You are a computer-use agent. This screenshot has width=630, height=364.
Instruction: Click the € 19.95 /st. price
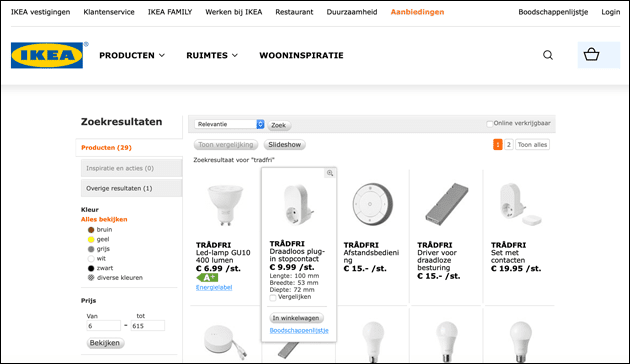pos(516,269)
